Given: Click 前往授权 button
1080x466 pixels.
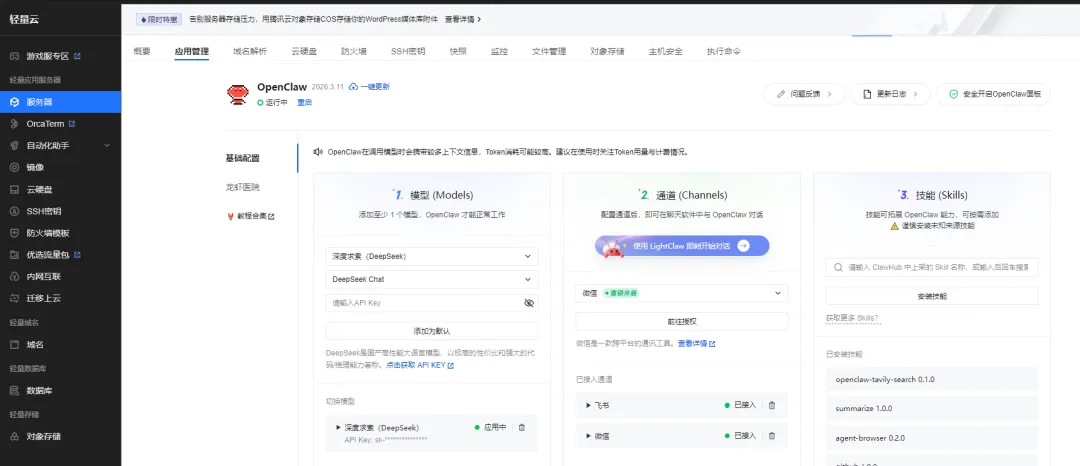Looking at the screenshot, I should click(x=682, y=321).
